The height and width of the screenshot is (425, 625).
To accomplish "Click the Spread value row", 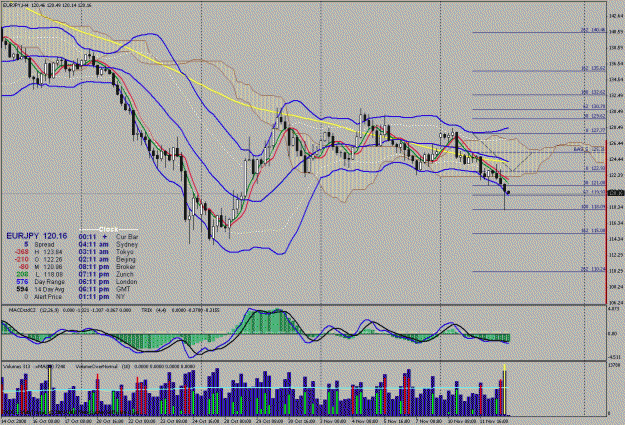I will point(38,244).
